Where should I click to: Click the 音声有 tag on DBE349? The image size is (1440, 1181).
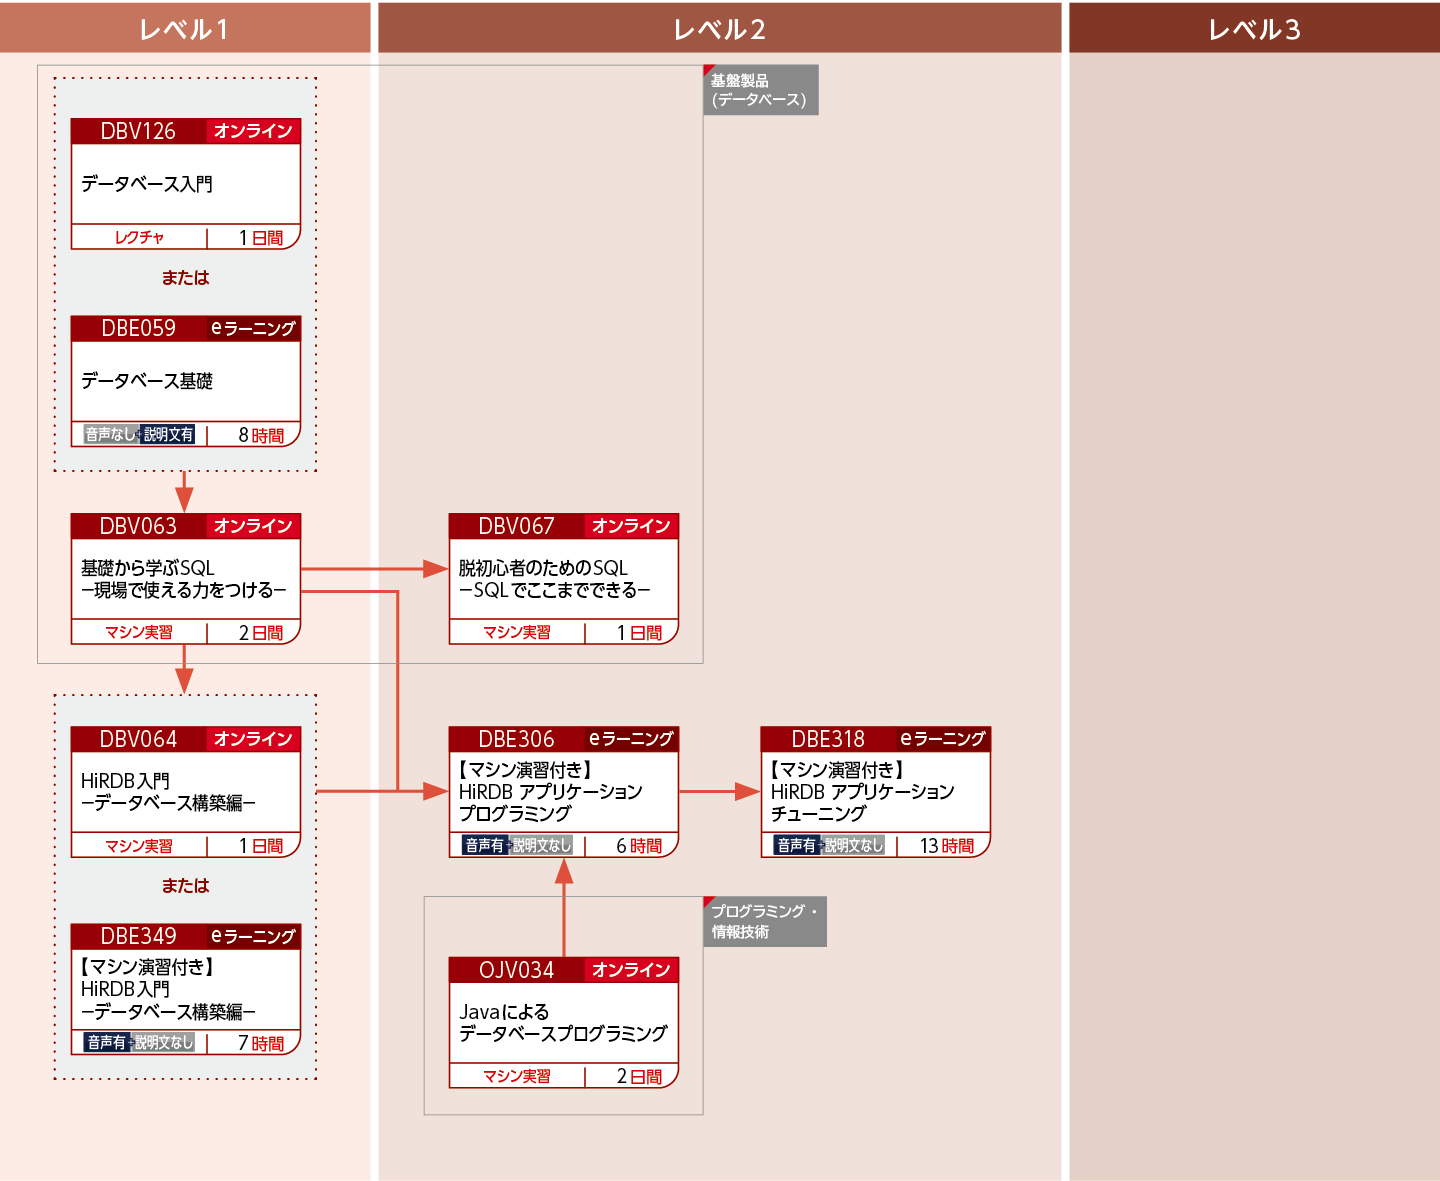tap(106, 1043)
